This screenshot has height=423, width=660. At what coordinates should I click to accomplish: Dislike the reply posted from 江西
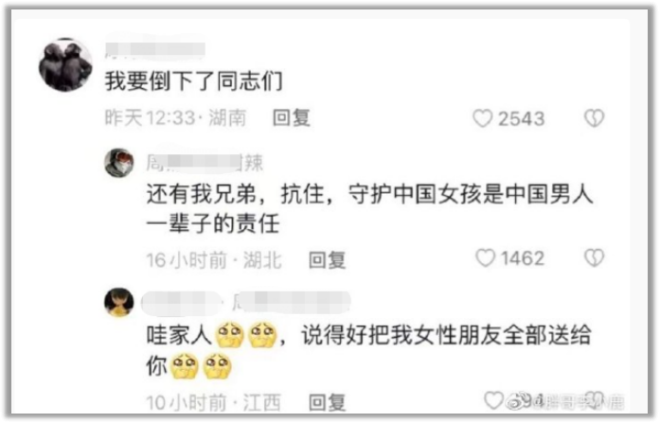[x=594, y=400]
